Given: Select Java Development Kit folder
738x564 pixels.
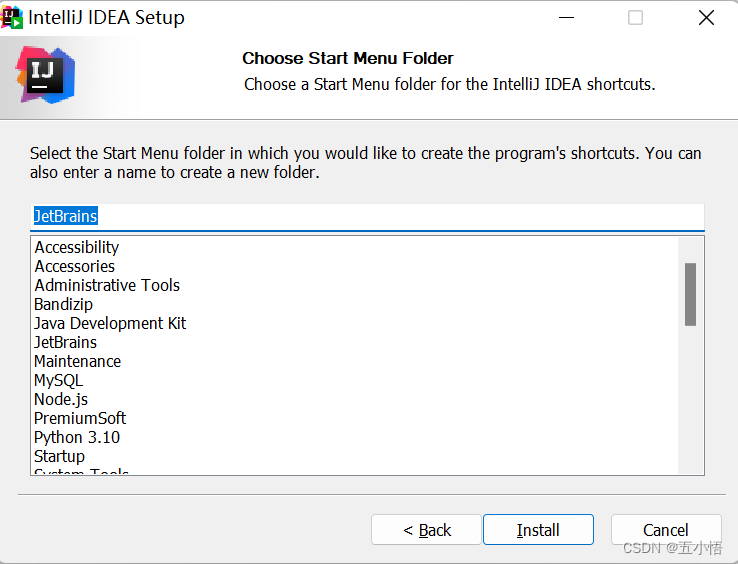Looking at the screenshot, I should coord(110,323).
